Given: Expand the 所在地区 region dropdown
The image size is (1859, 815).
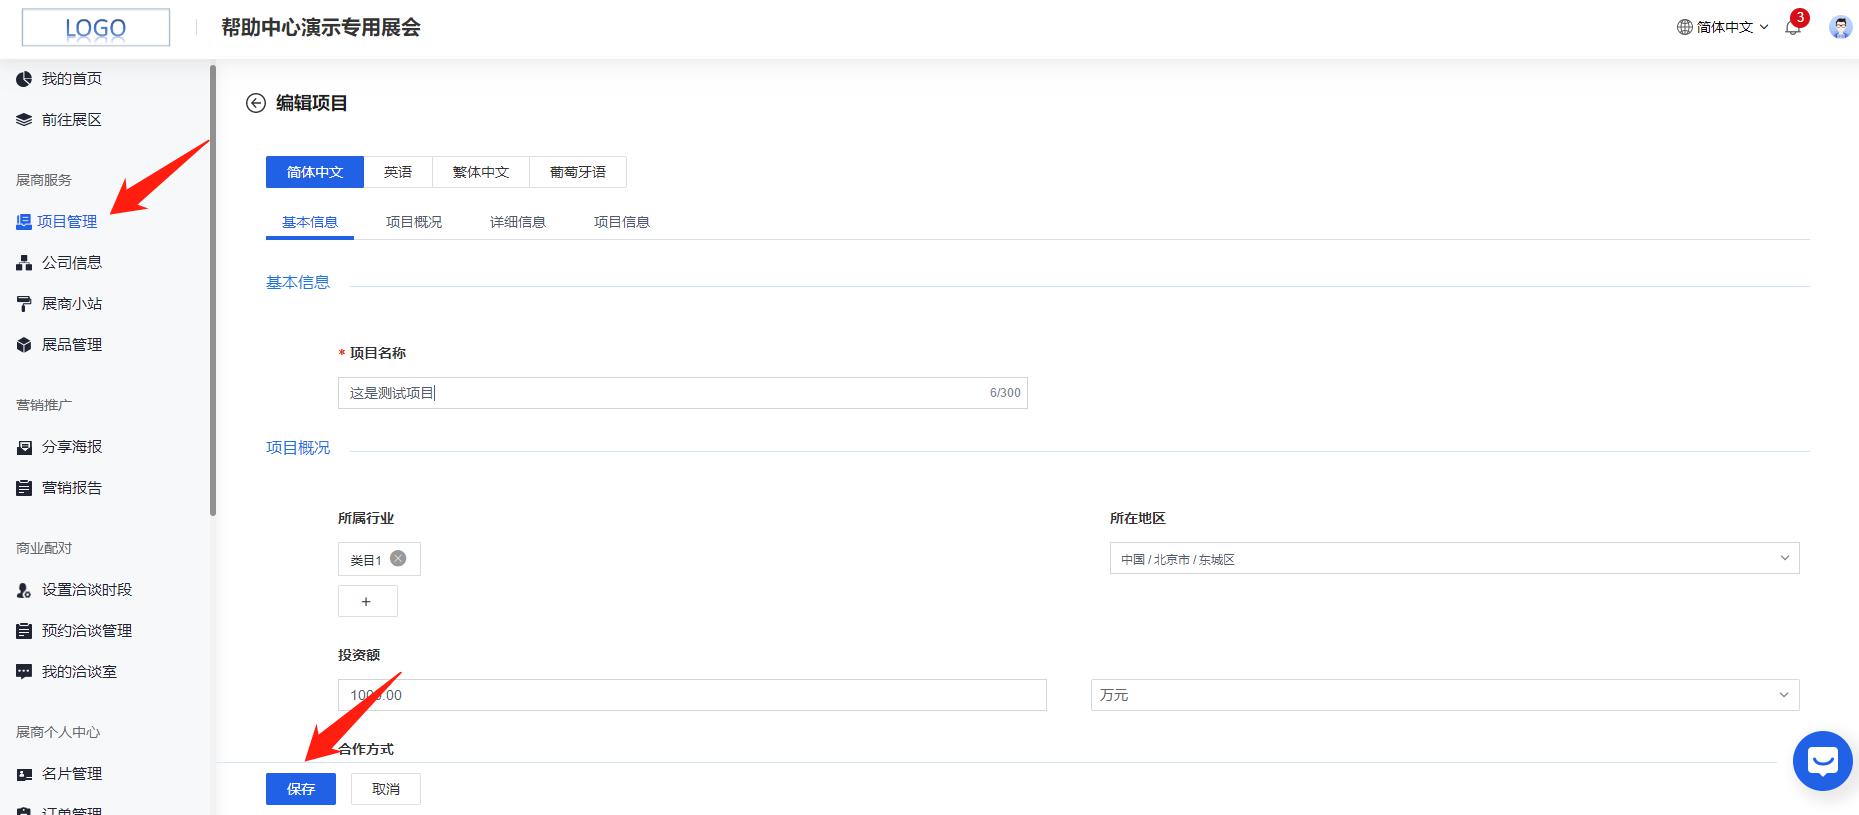Looking at the screenshot, I should point(1454,558).
